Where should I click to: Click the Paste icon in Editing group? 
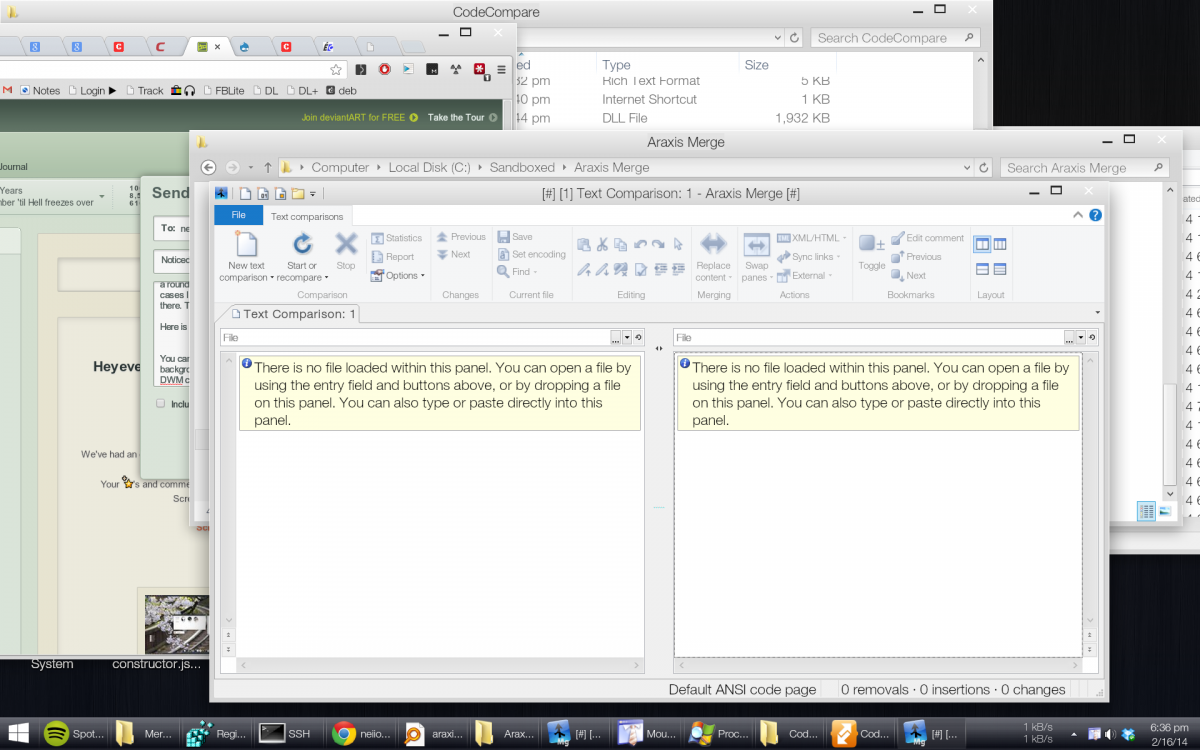584,244
